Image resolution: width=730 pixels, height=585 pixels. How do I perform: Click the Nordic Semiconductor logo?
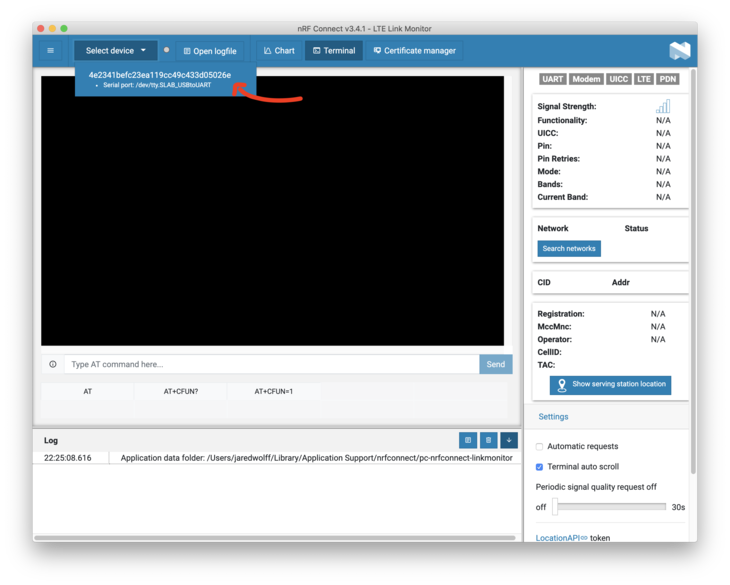(679, 51)
